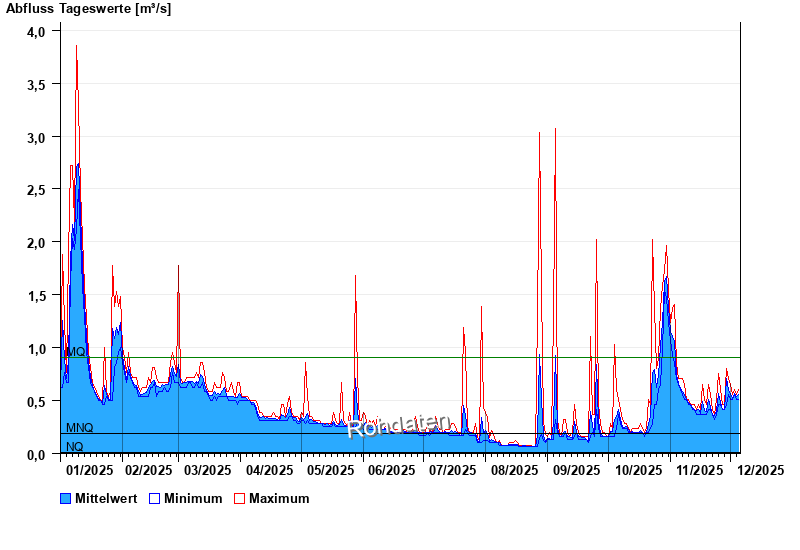Image resolution: width=800 pixels, height=550 pixels.
Task: Click the 2,0 y-axis value
Action: 36,243
